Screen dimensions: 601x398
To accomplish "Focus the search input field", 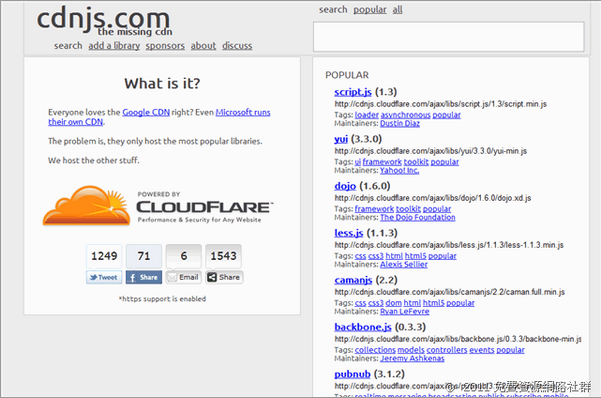I will (x=449, y=37).
